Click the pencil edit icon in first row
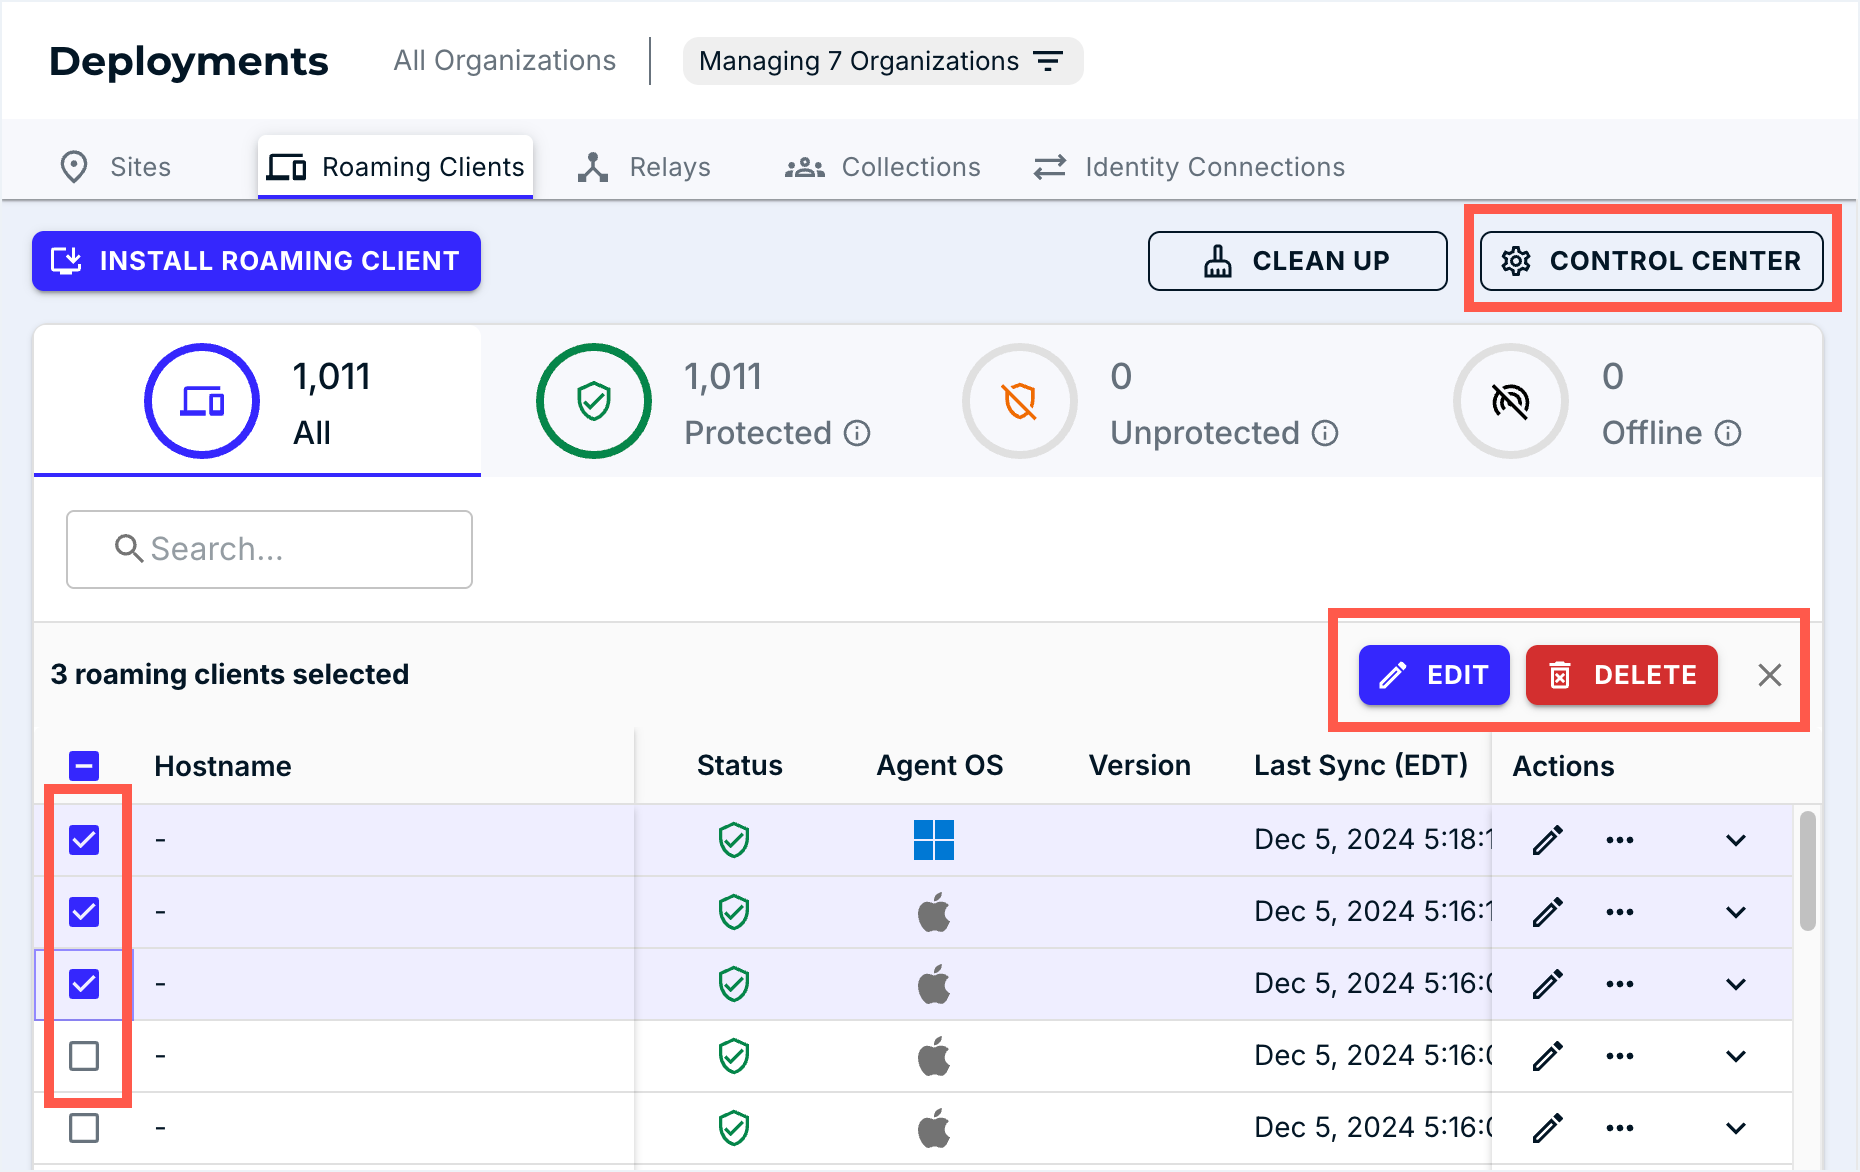1860x1172 pixels. (1547, 840)
